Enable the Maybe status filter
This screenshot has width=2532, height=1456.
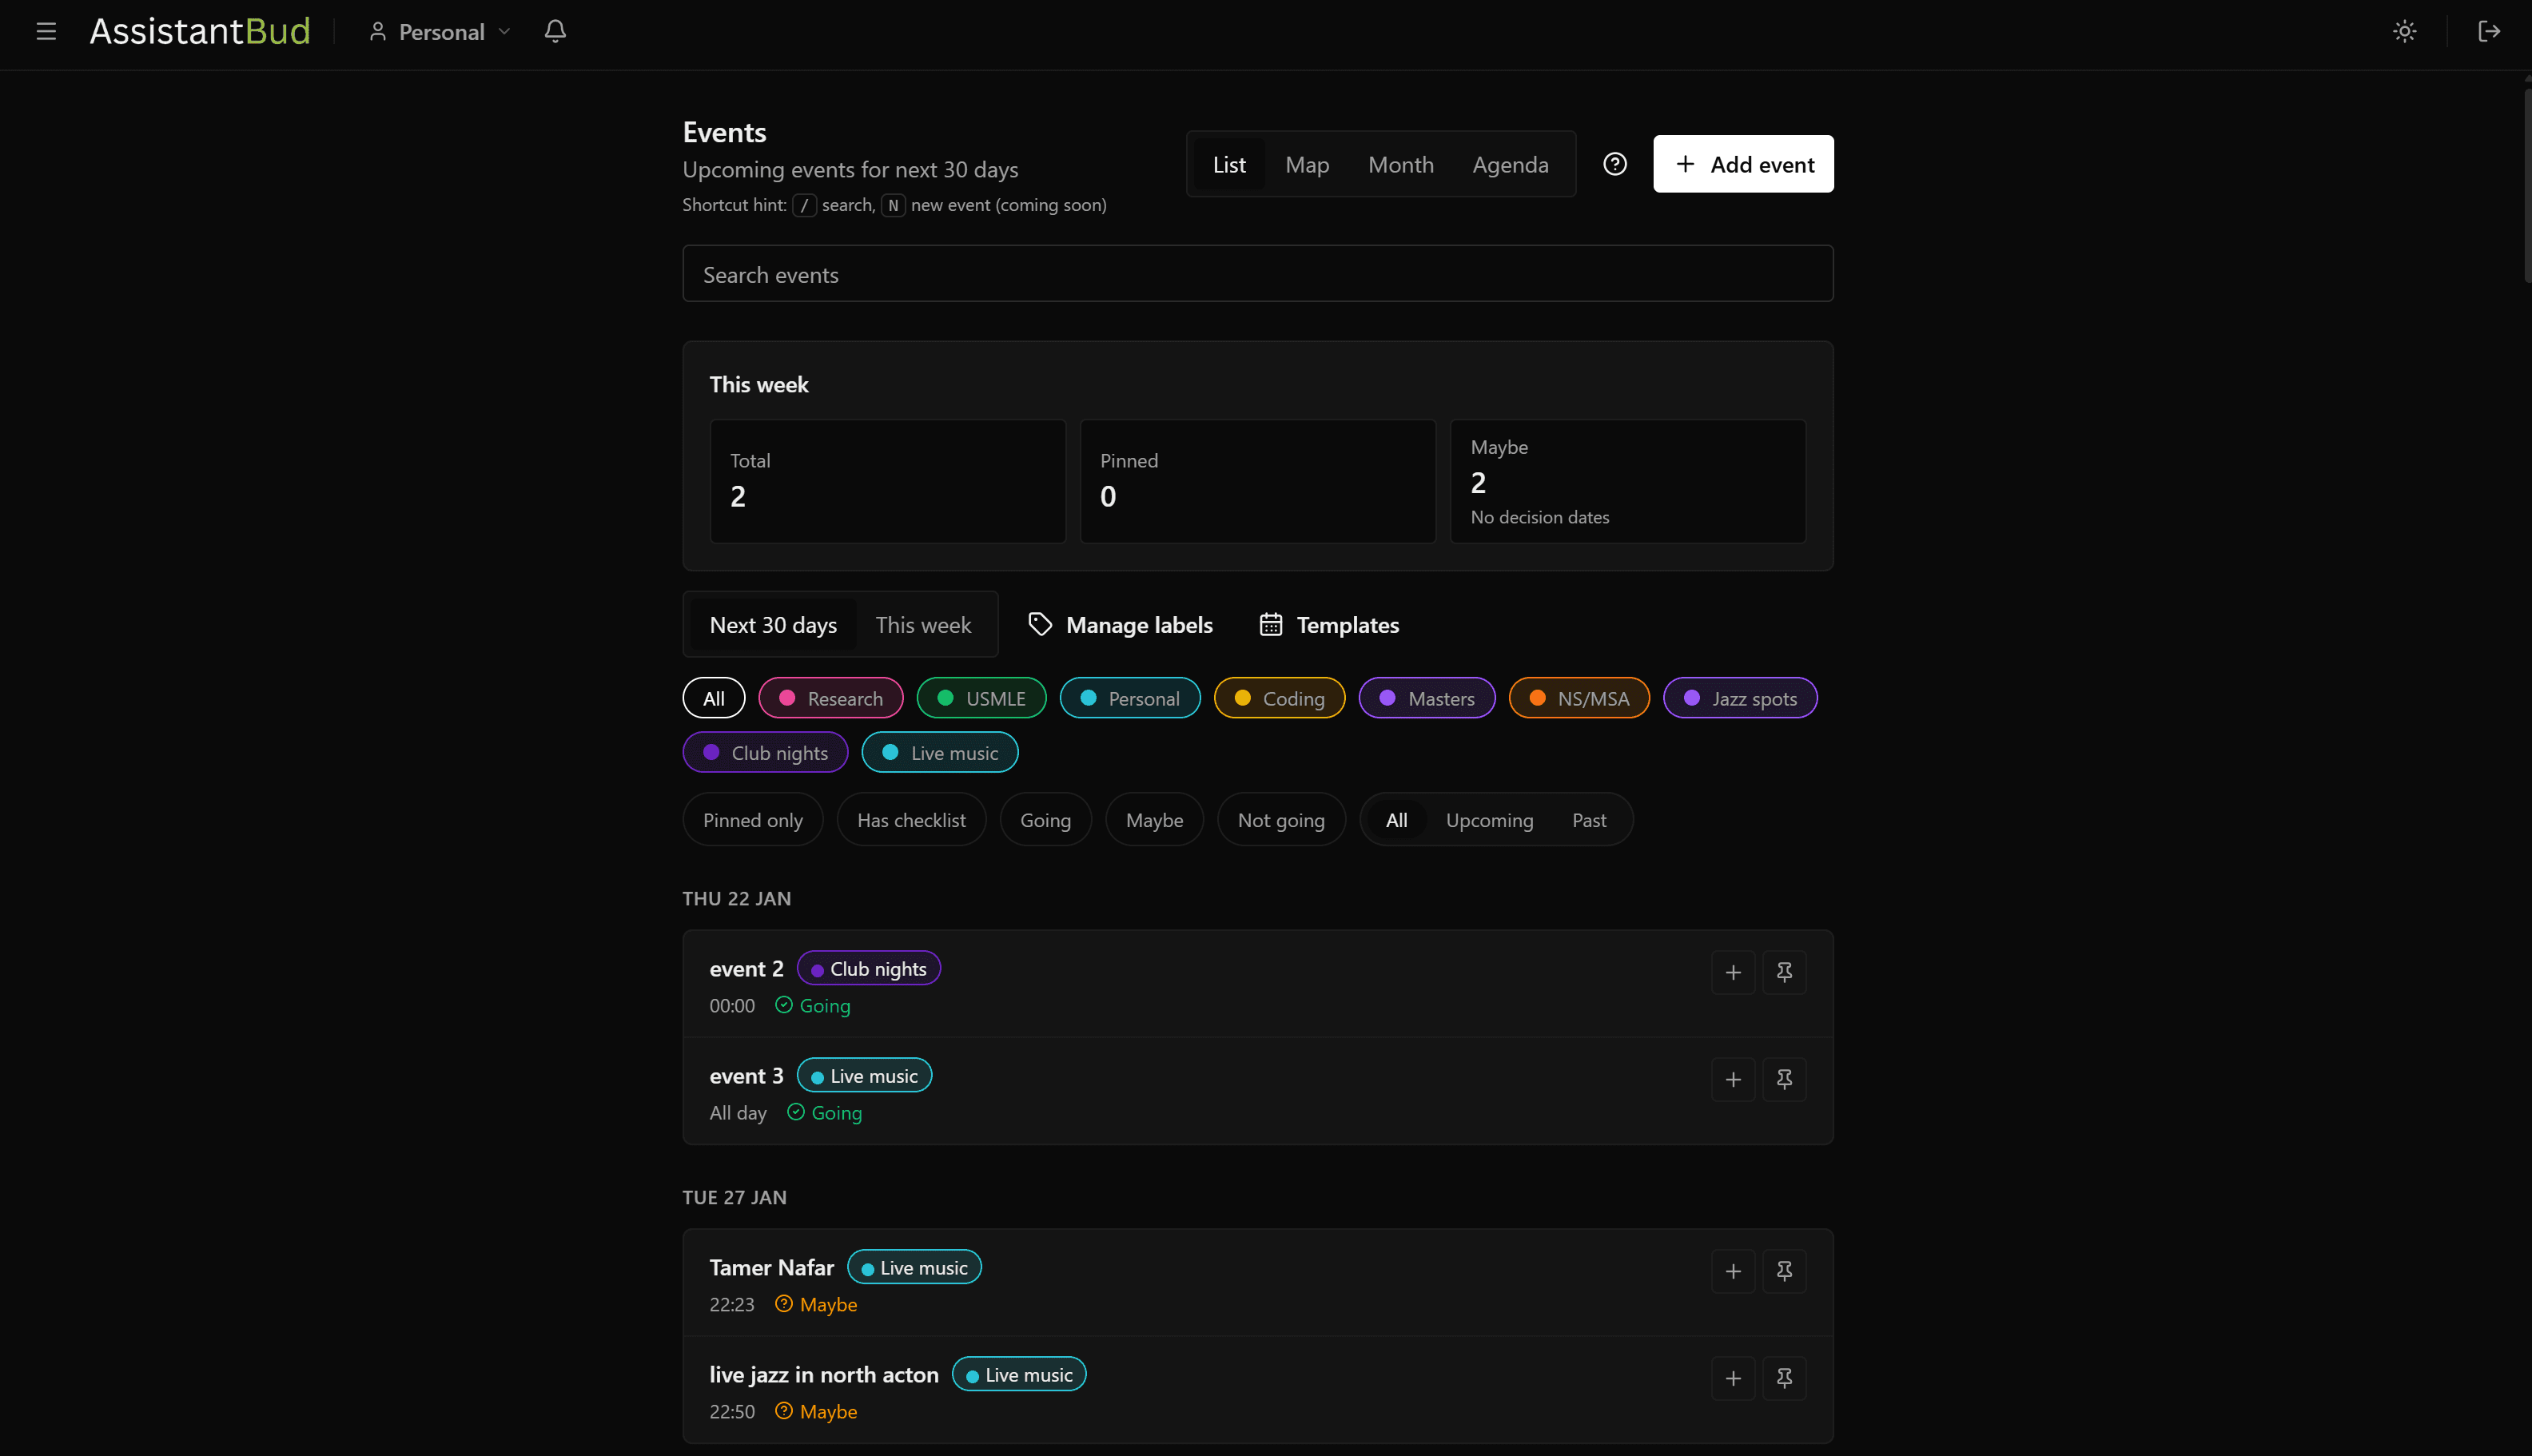click(x=1154, y=820)
